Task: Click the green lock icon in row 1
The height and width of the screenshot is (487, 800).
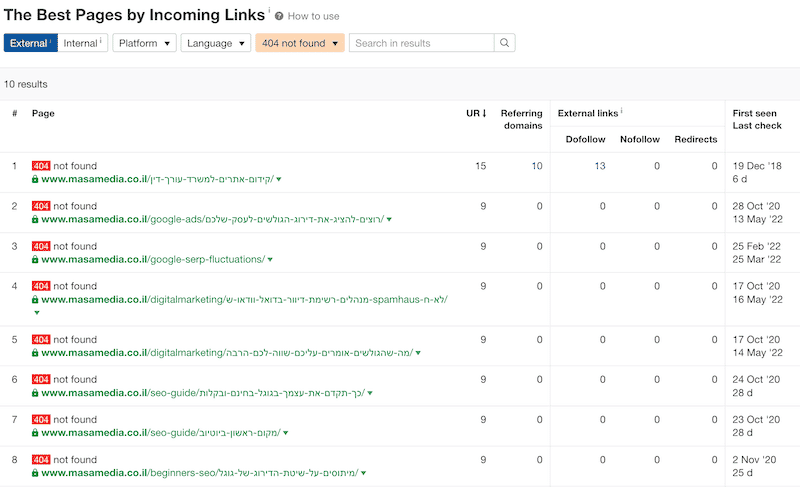Action: [x=35, y=179]
